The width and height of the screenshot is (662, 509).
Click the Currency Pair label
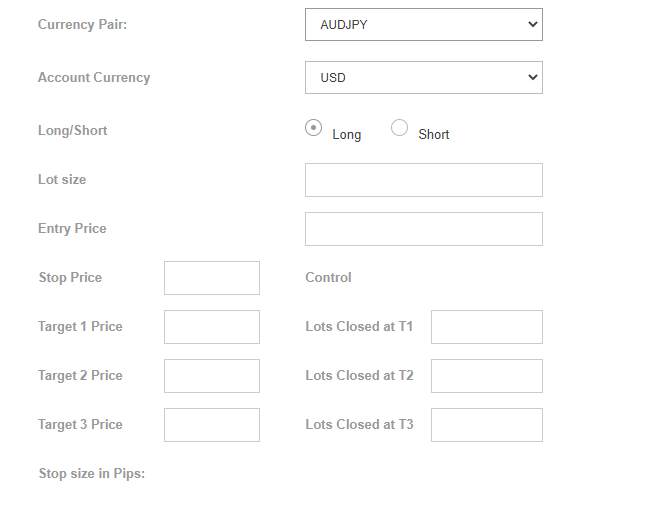point(82,24)
